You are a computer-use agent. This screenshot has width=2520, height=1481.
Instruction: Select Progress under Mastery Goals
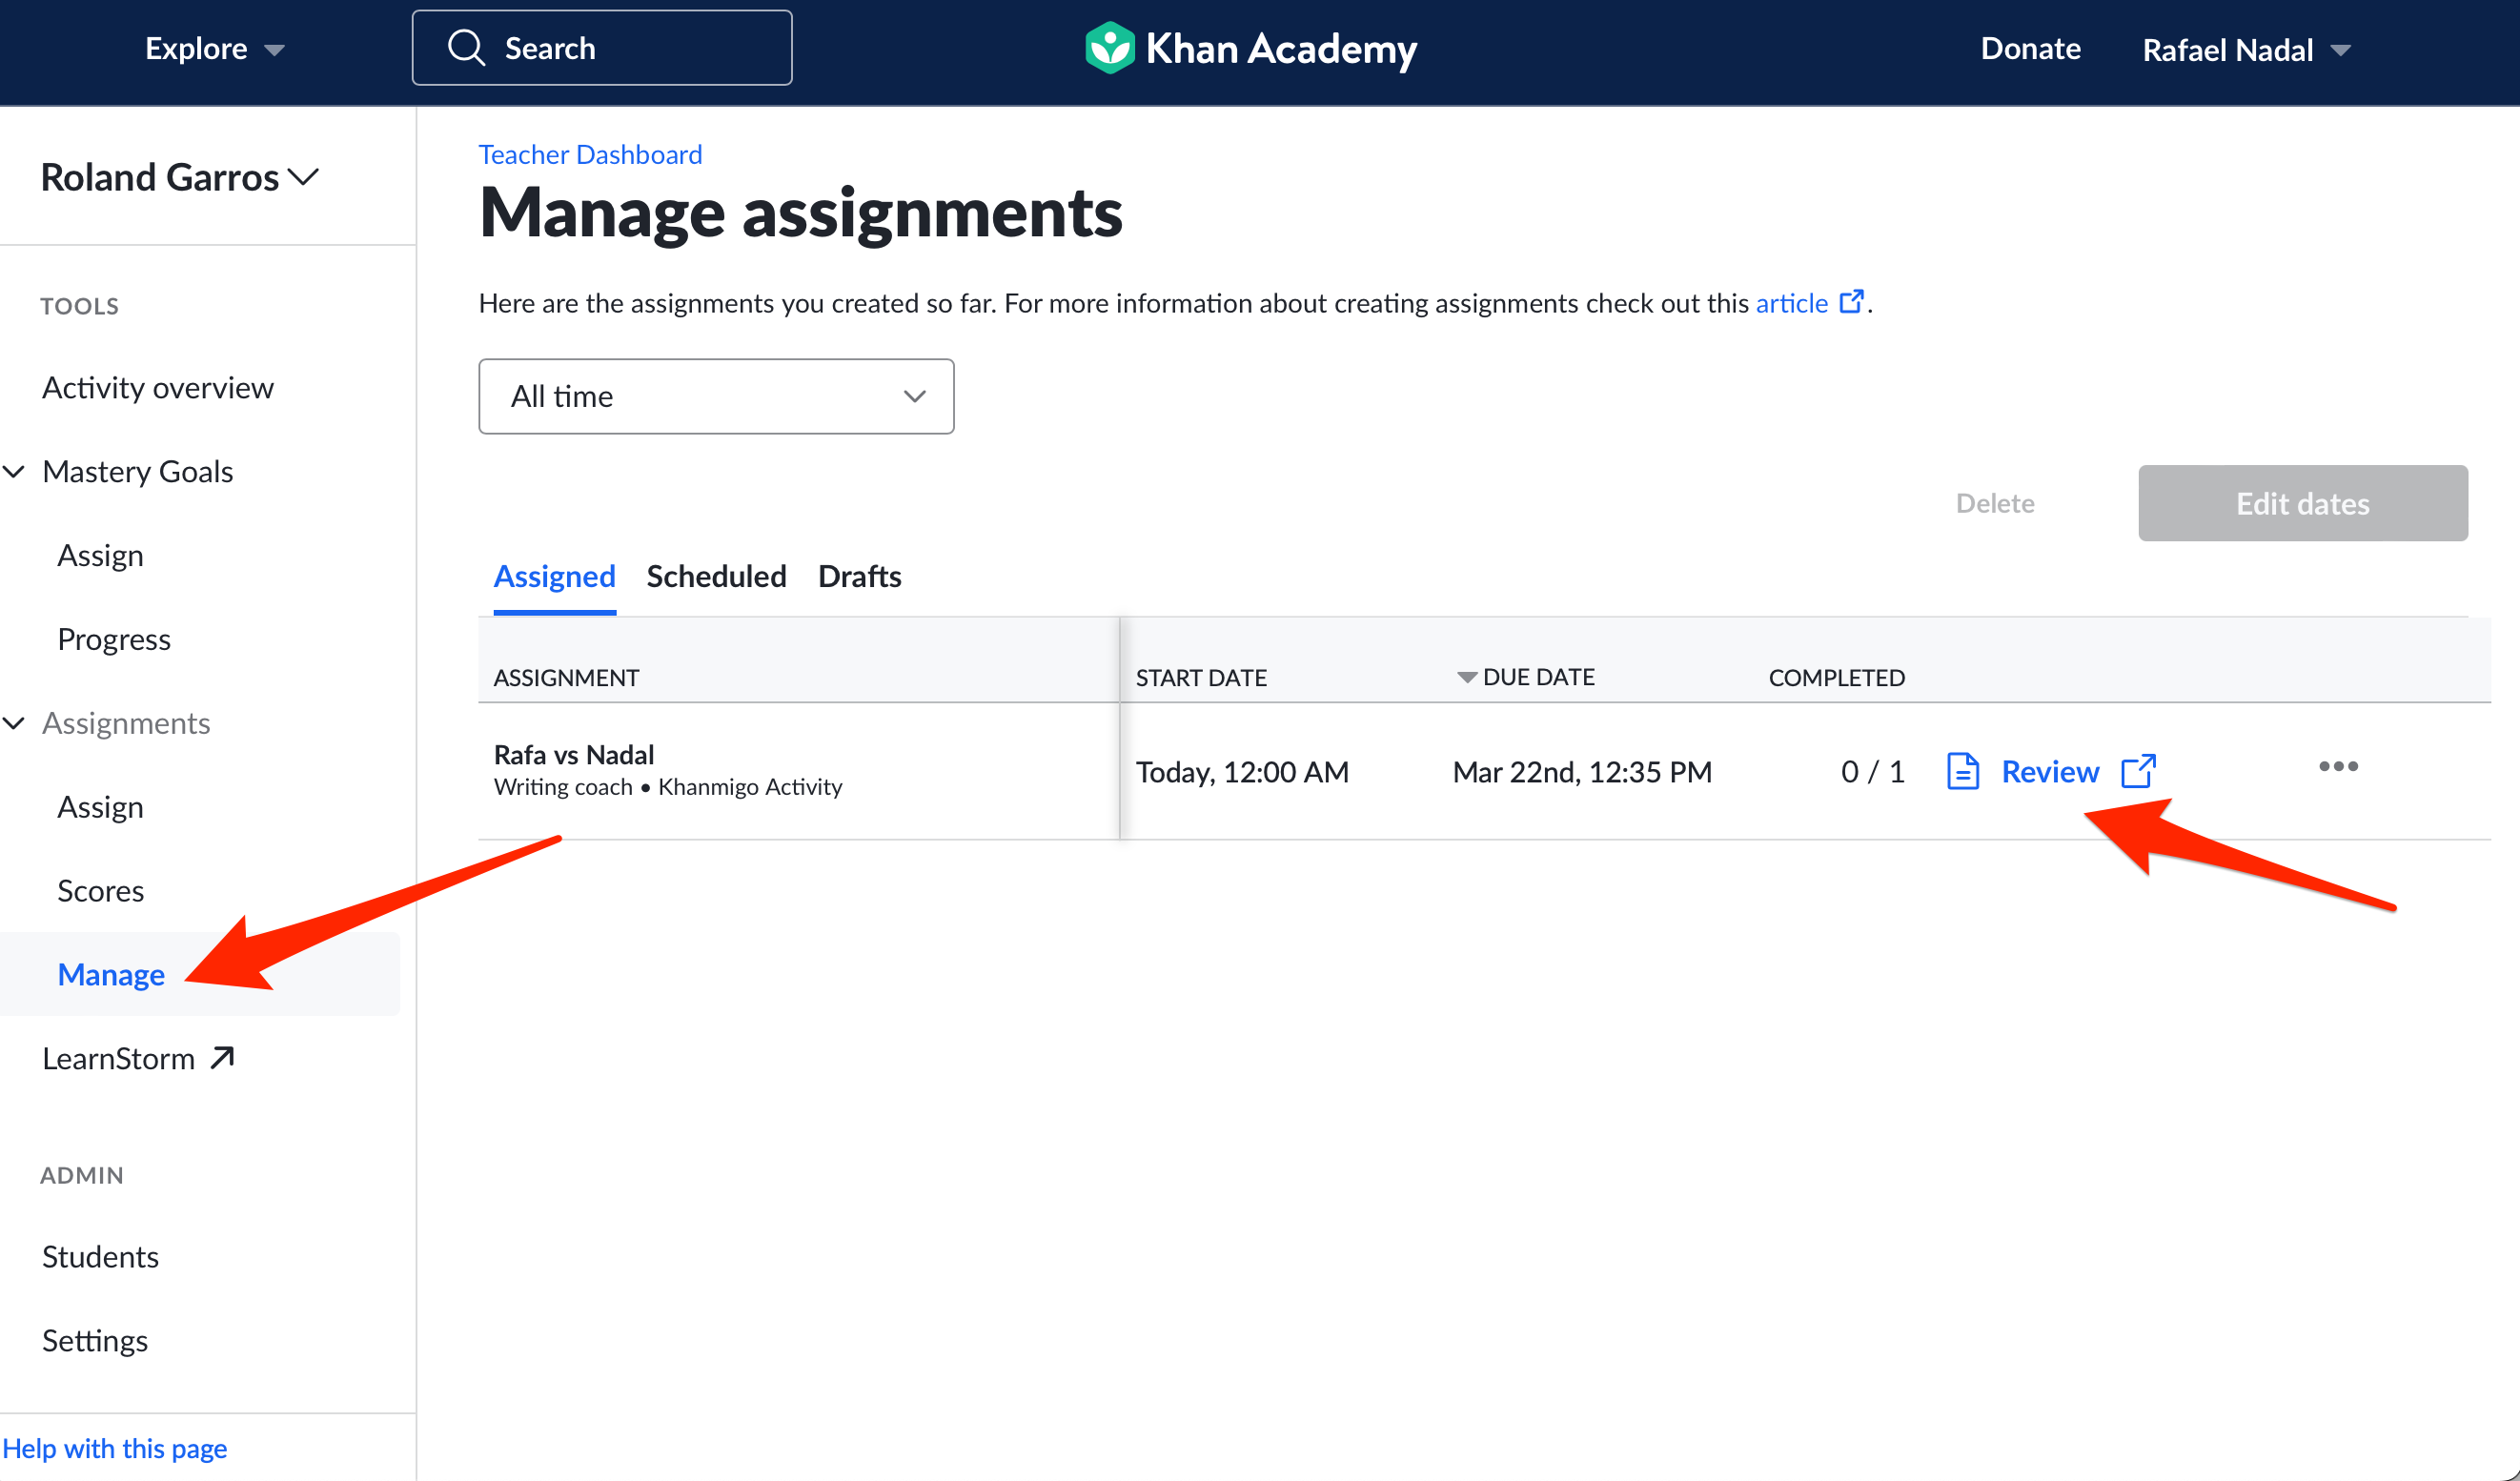tap(114, 639)
